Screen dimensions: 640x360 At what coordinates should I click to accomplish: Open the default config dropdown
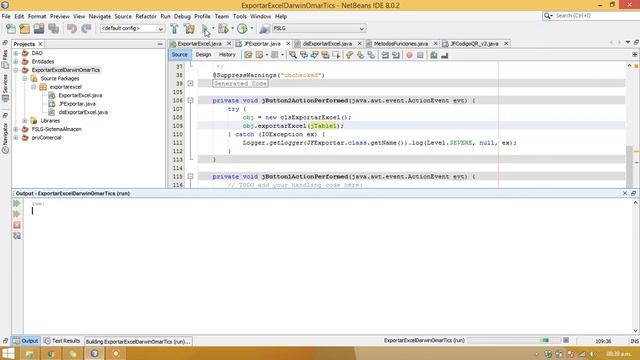[x=132, y=29]
